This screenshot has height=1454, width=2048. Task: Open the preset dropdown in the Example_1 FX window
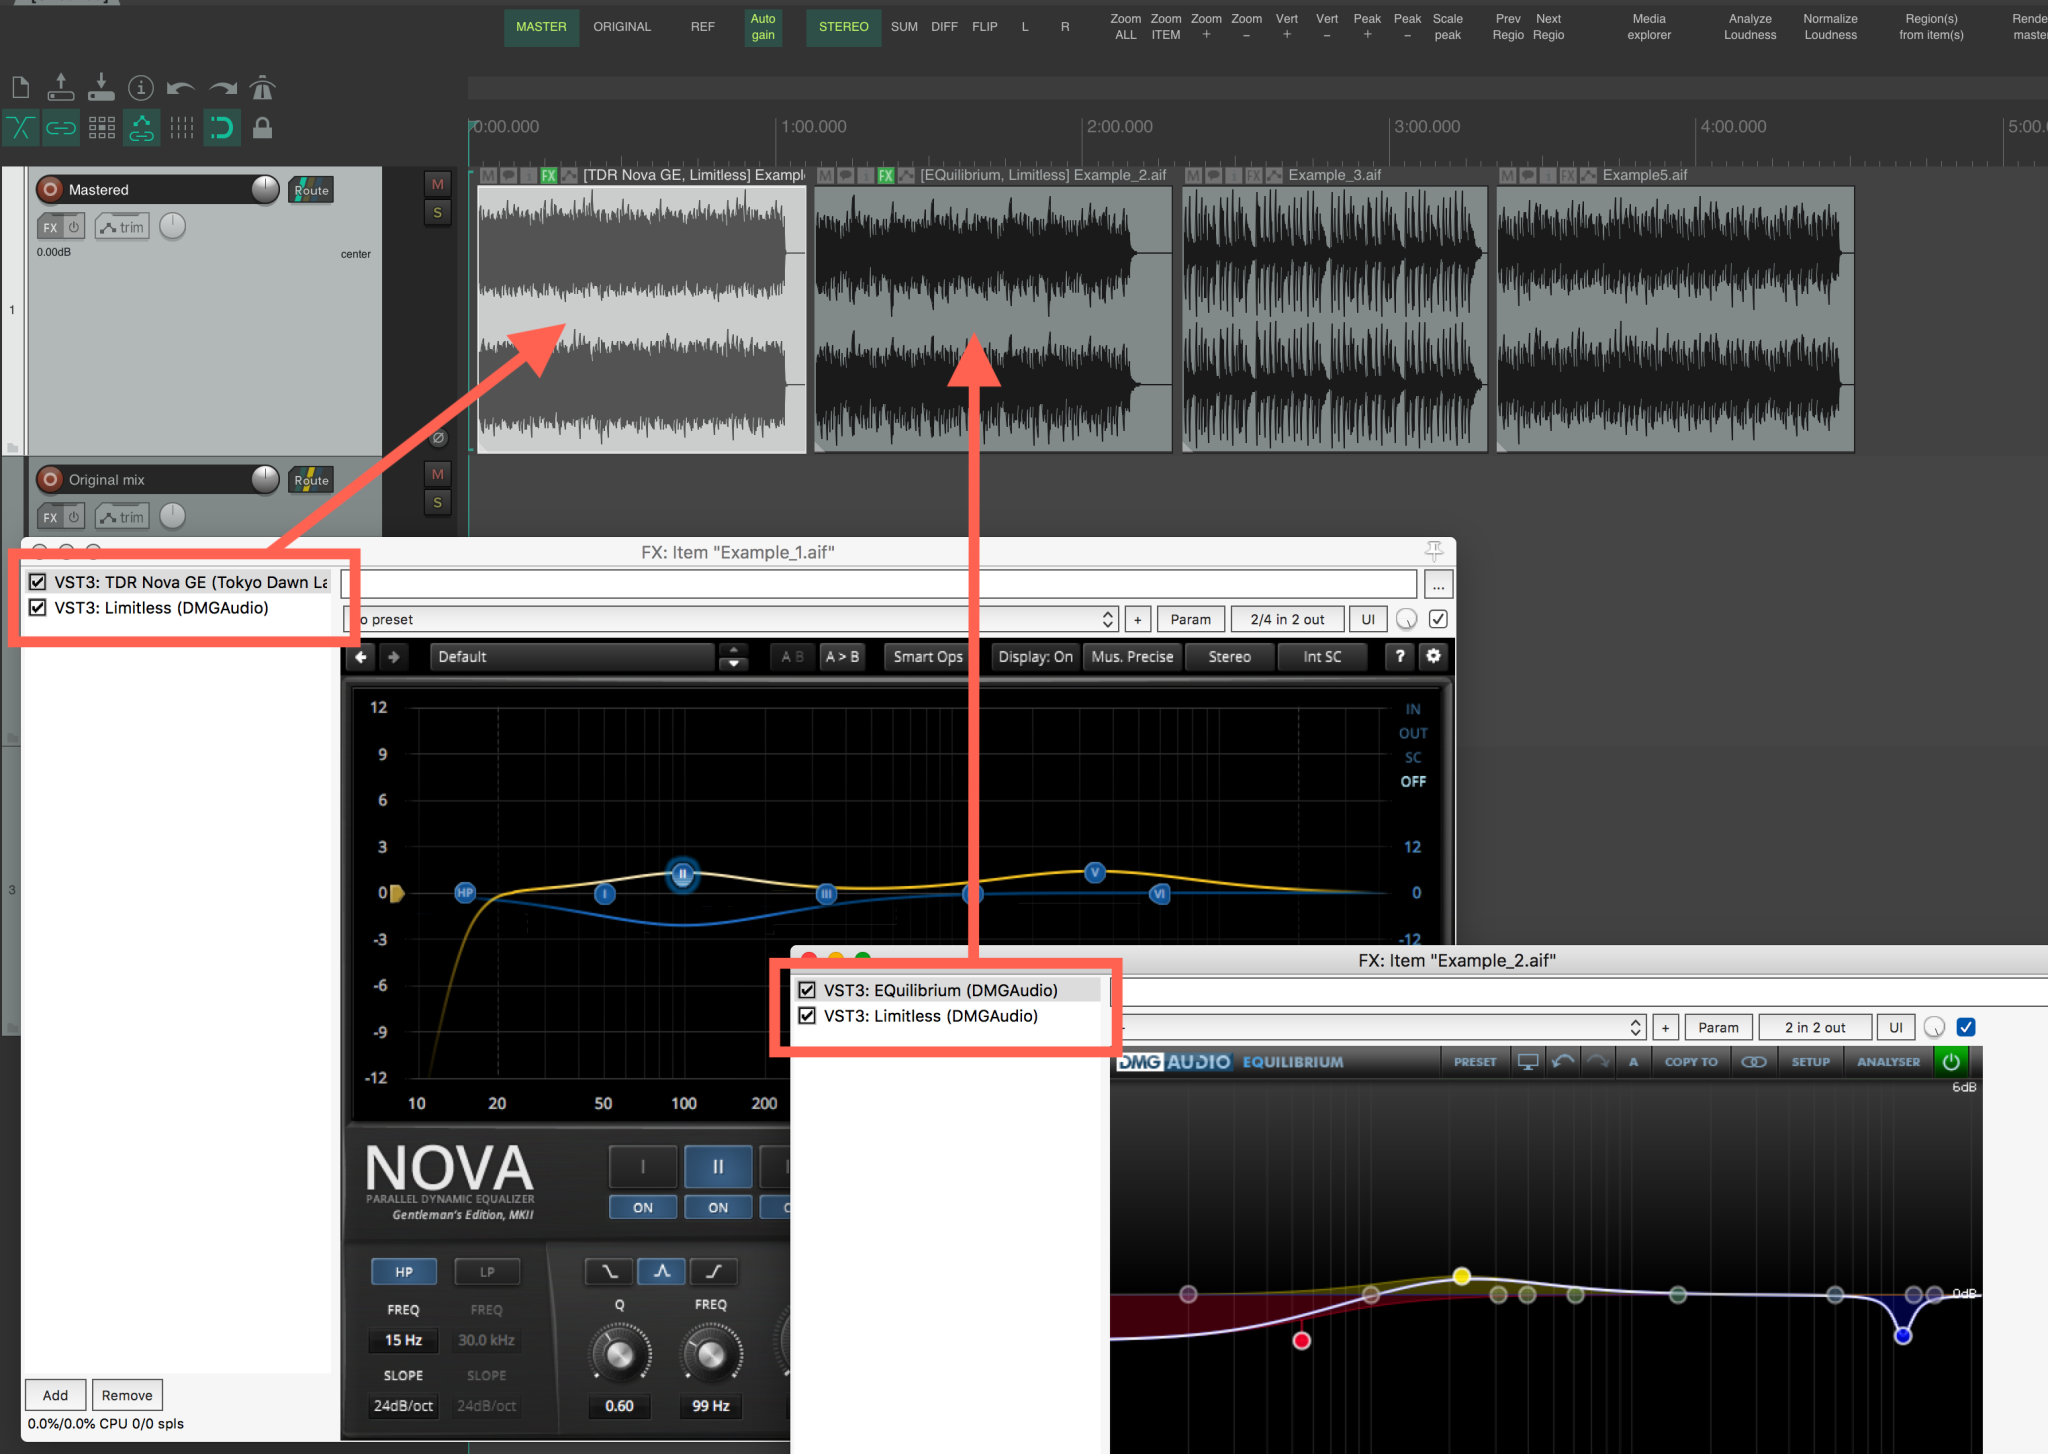point(1108,618)
